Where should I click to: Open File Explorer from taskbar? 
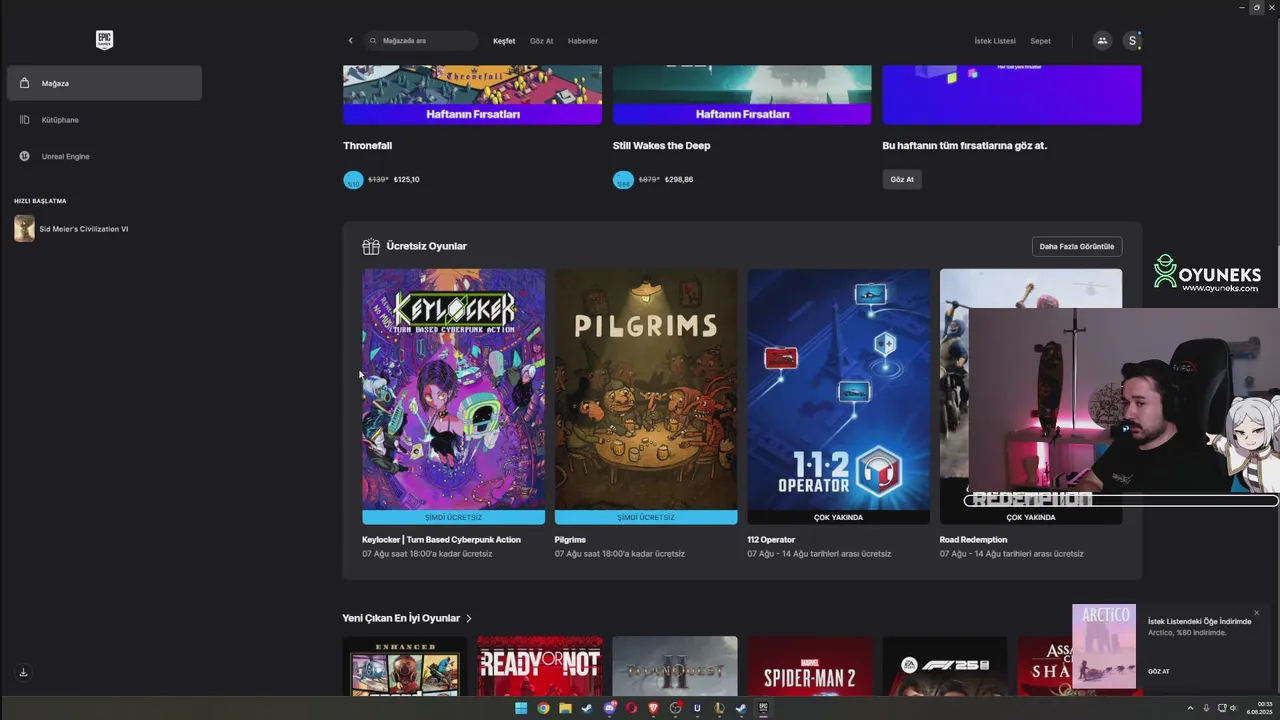565,708
